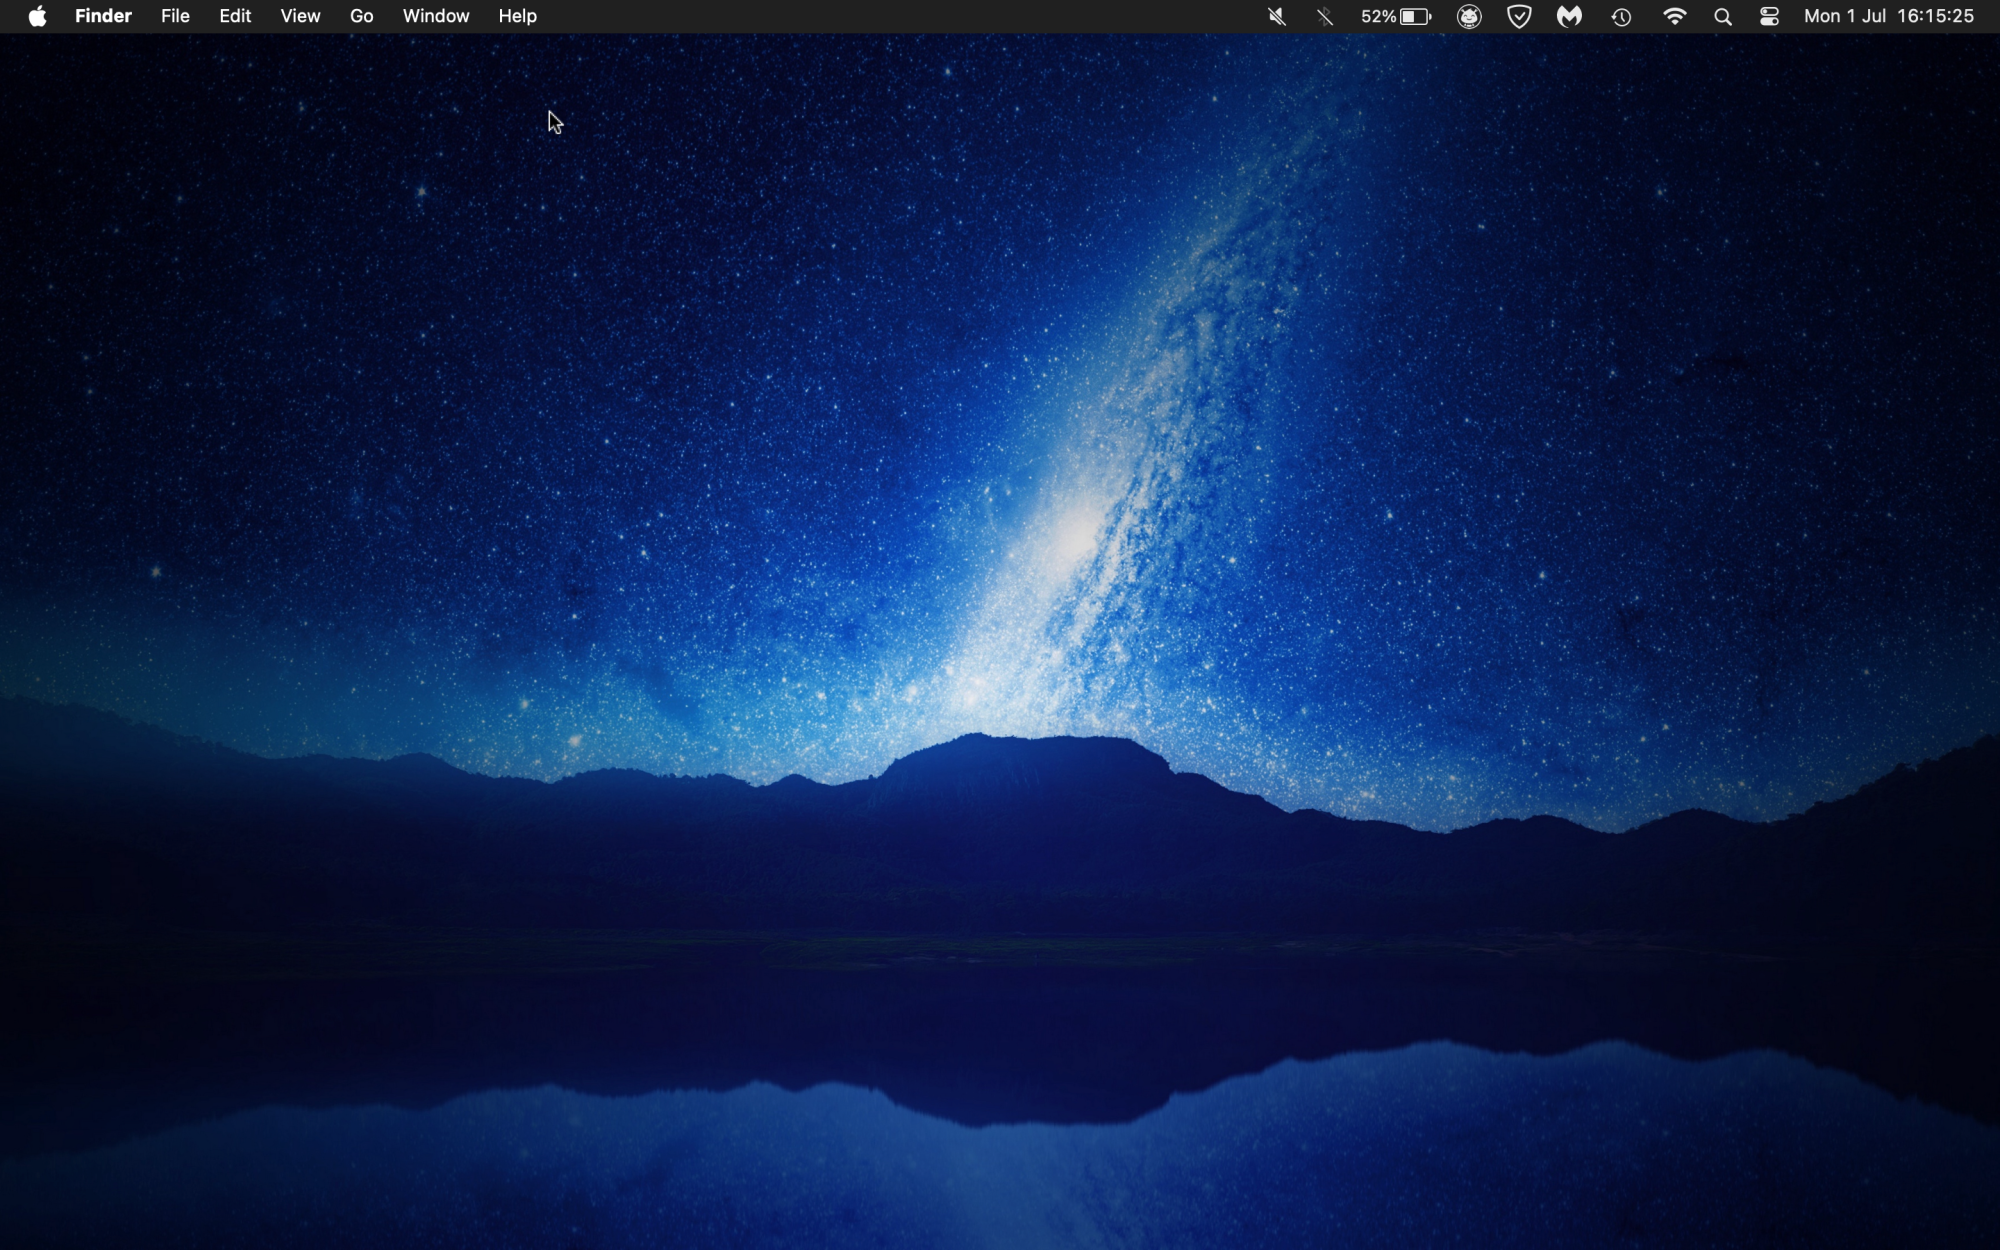Open the Malwarebytes menu bar icon
The image size is (2000, 1250).
(x=1569, y=16)
